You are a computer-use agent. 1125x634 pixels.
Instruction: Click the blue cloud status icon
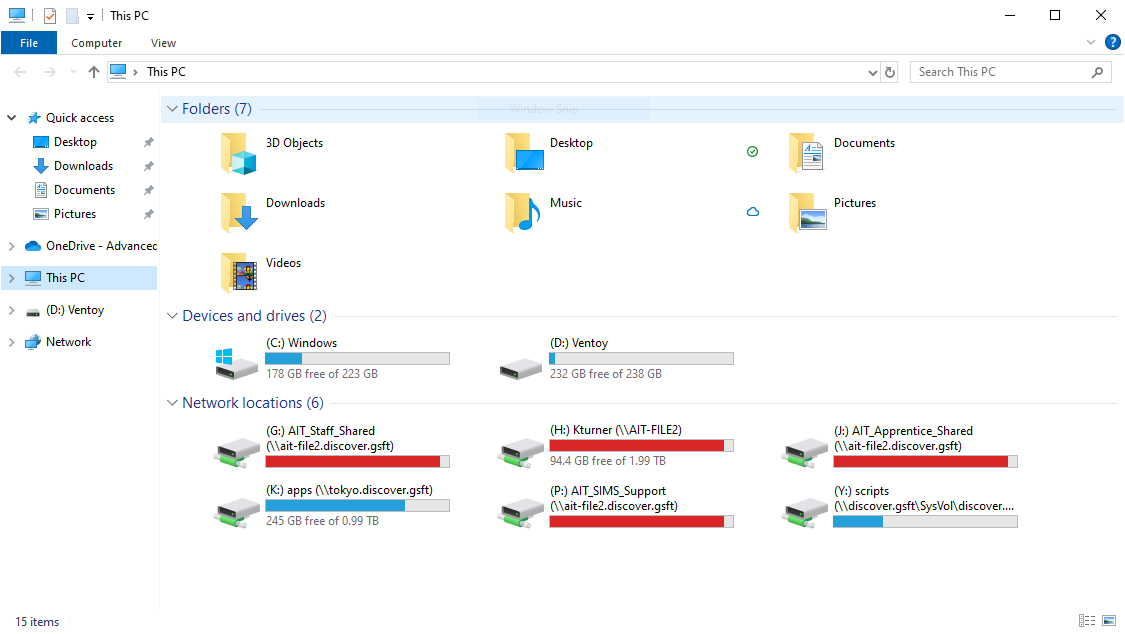[x=753, y=212]
